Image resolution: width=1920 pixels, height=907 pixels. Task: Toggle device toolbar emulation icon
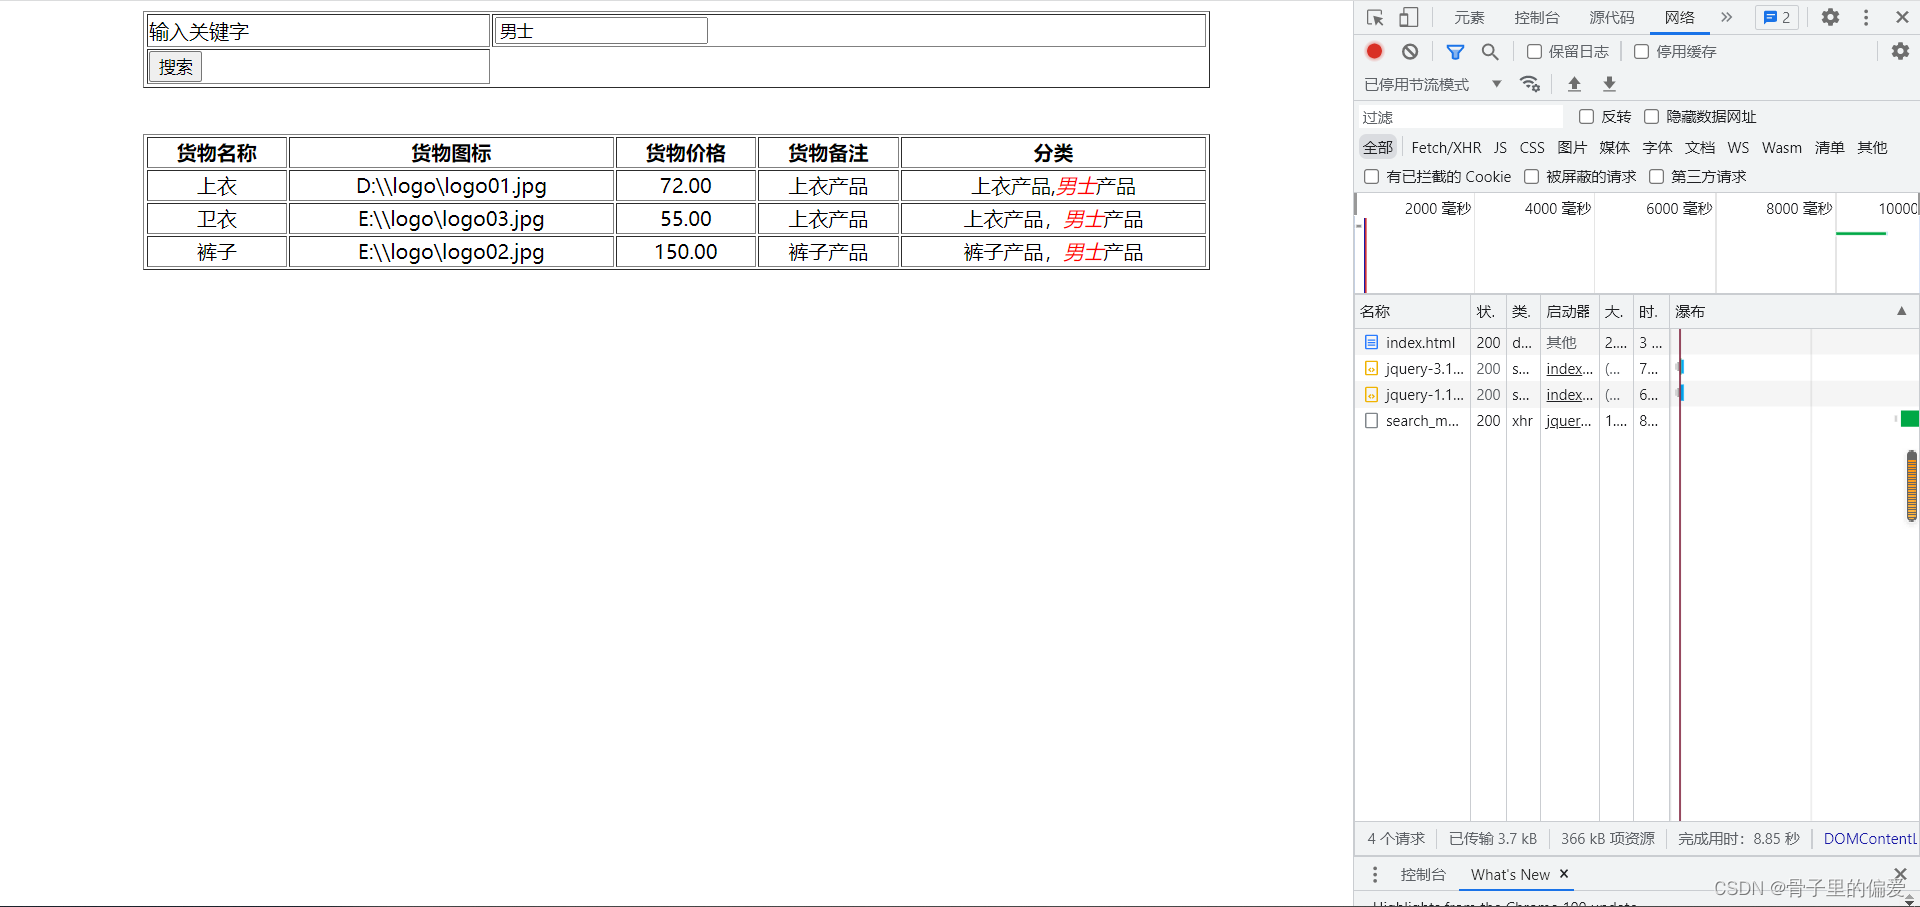tap(1408, 17)
